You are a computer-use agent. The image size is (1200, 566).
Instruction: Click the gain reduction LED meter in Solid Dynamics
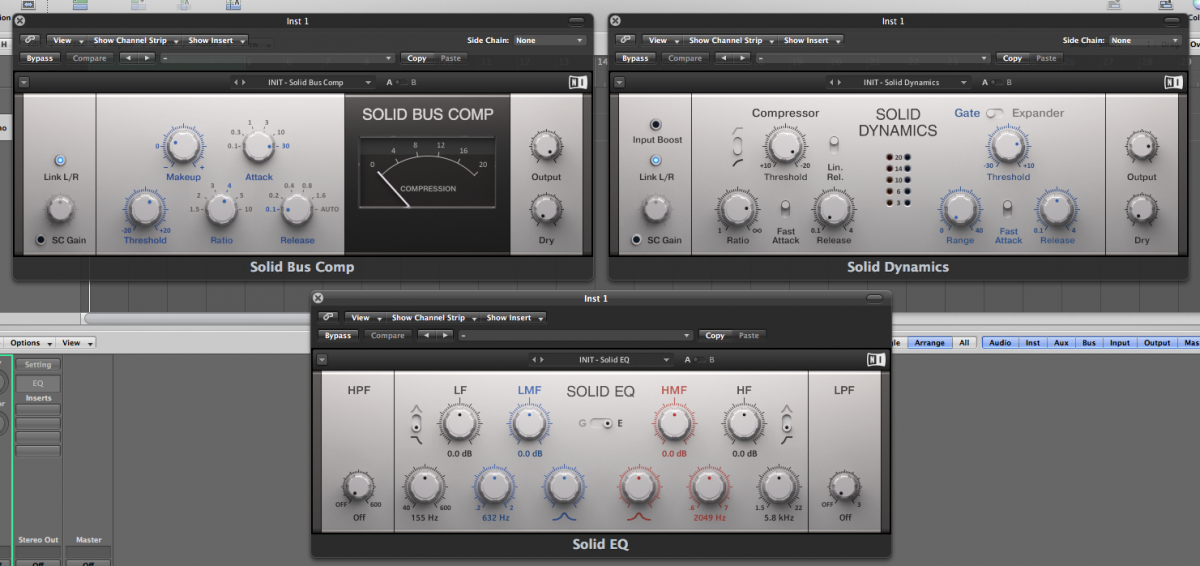tap(897, 180)
